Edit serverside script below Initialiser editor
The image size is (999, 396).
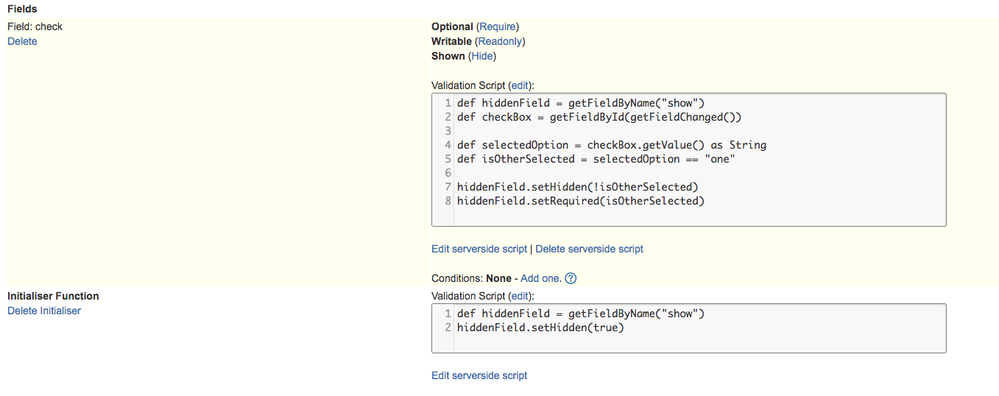point(479,375)
